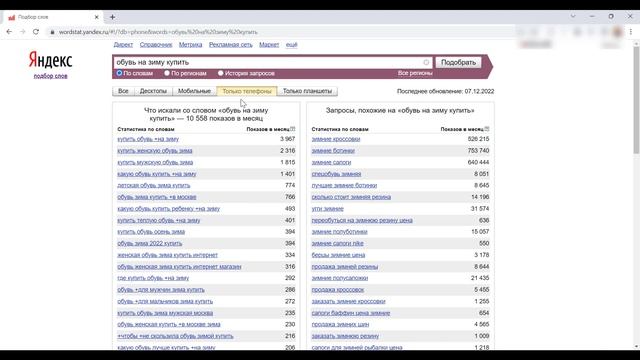Clear the search query with the X icon
This screenshot has height=360, width=640.
coord(426,62)
